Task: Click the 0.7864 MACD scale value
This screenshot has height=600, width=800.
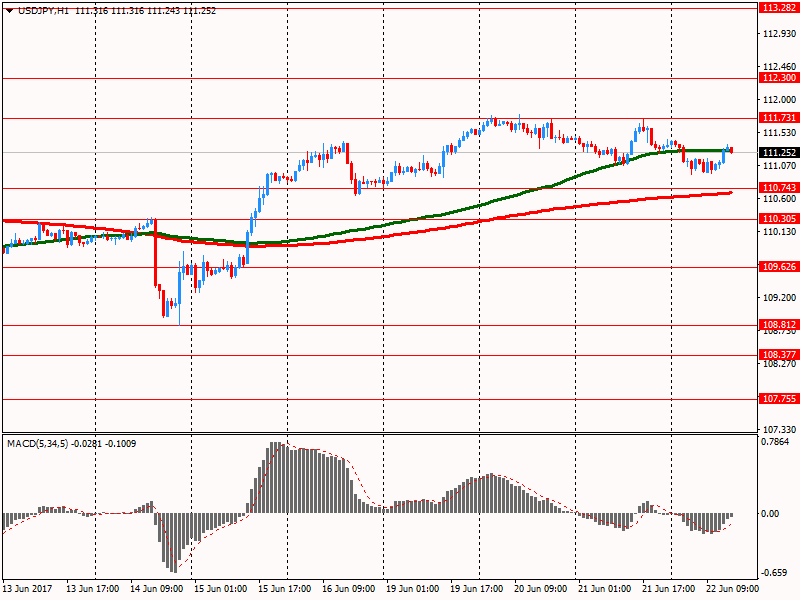Action: tap(775, 442)
